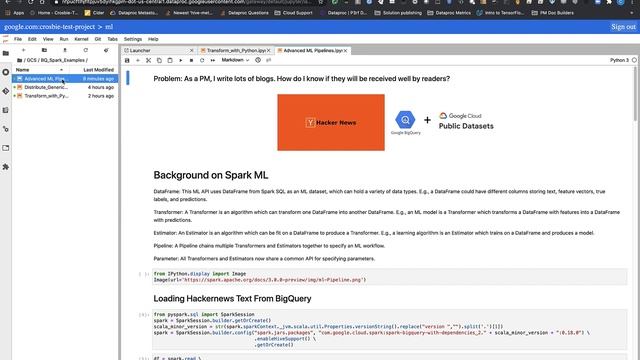
Task: Click the root folder icon in breadcrumb
Action: [x=20, y=60]
